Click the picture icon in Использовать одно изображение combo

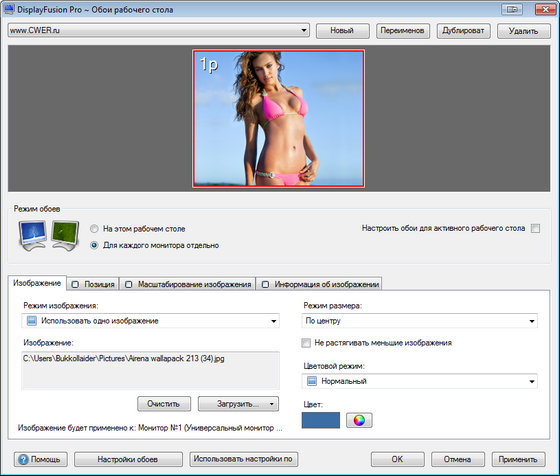click(32, 321)
